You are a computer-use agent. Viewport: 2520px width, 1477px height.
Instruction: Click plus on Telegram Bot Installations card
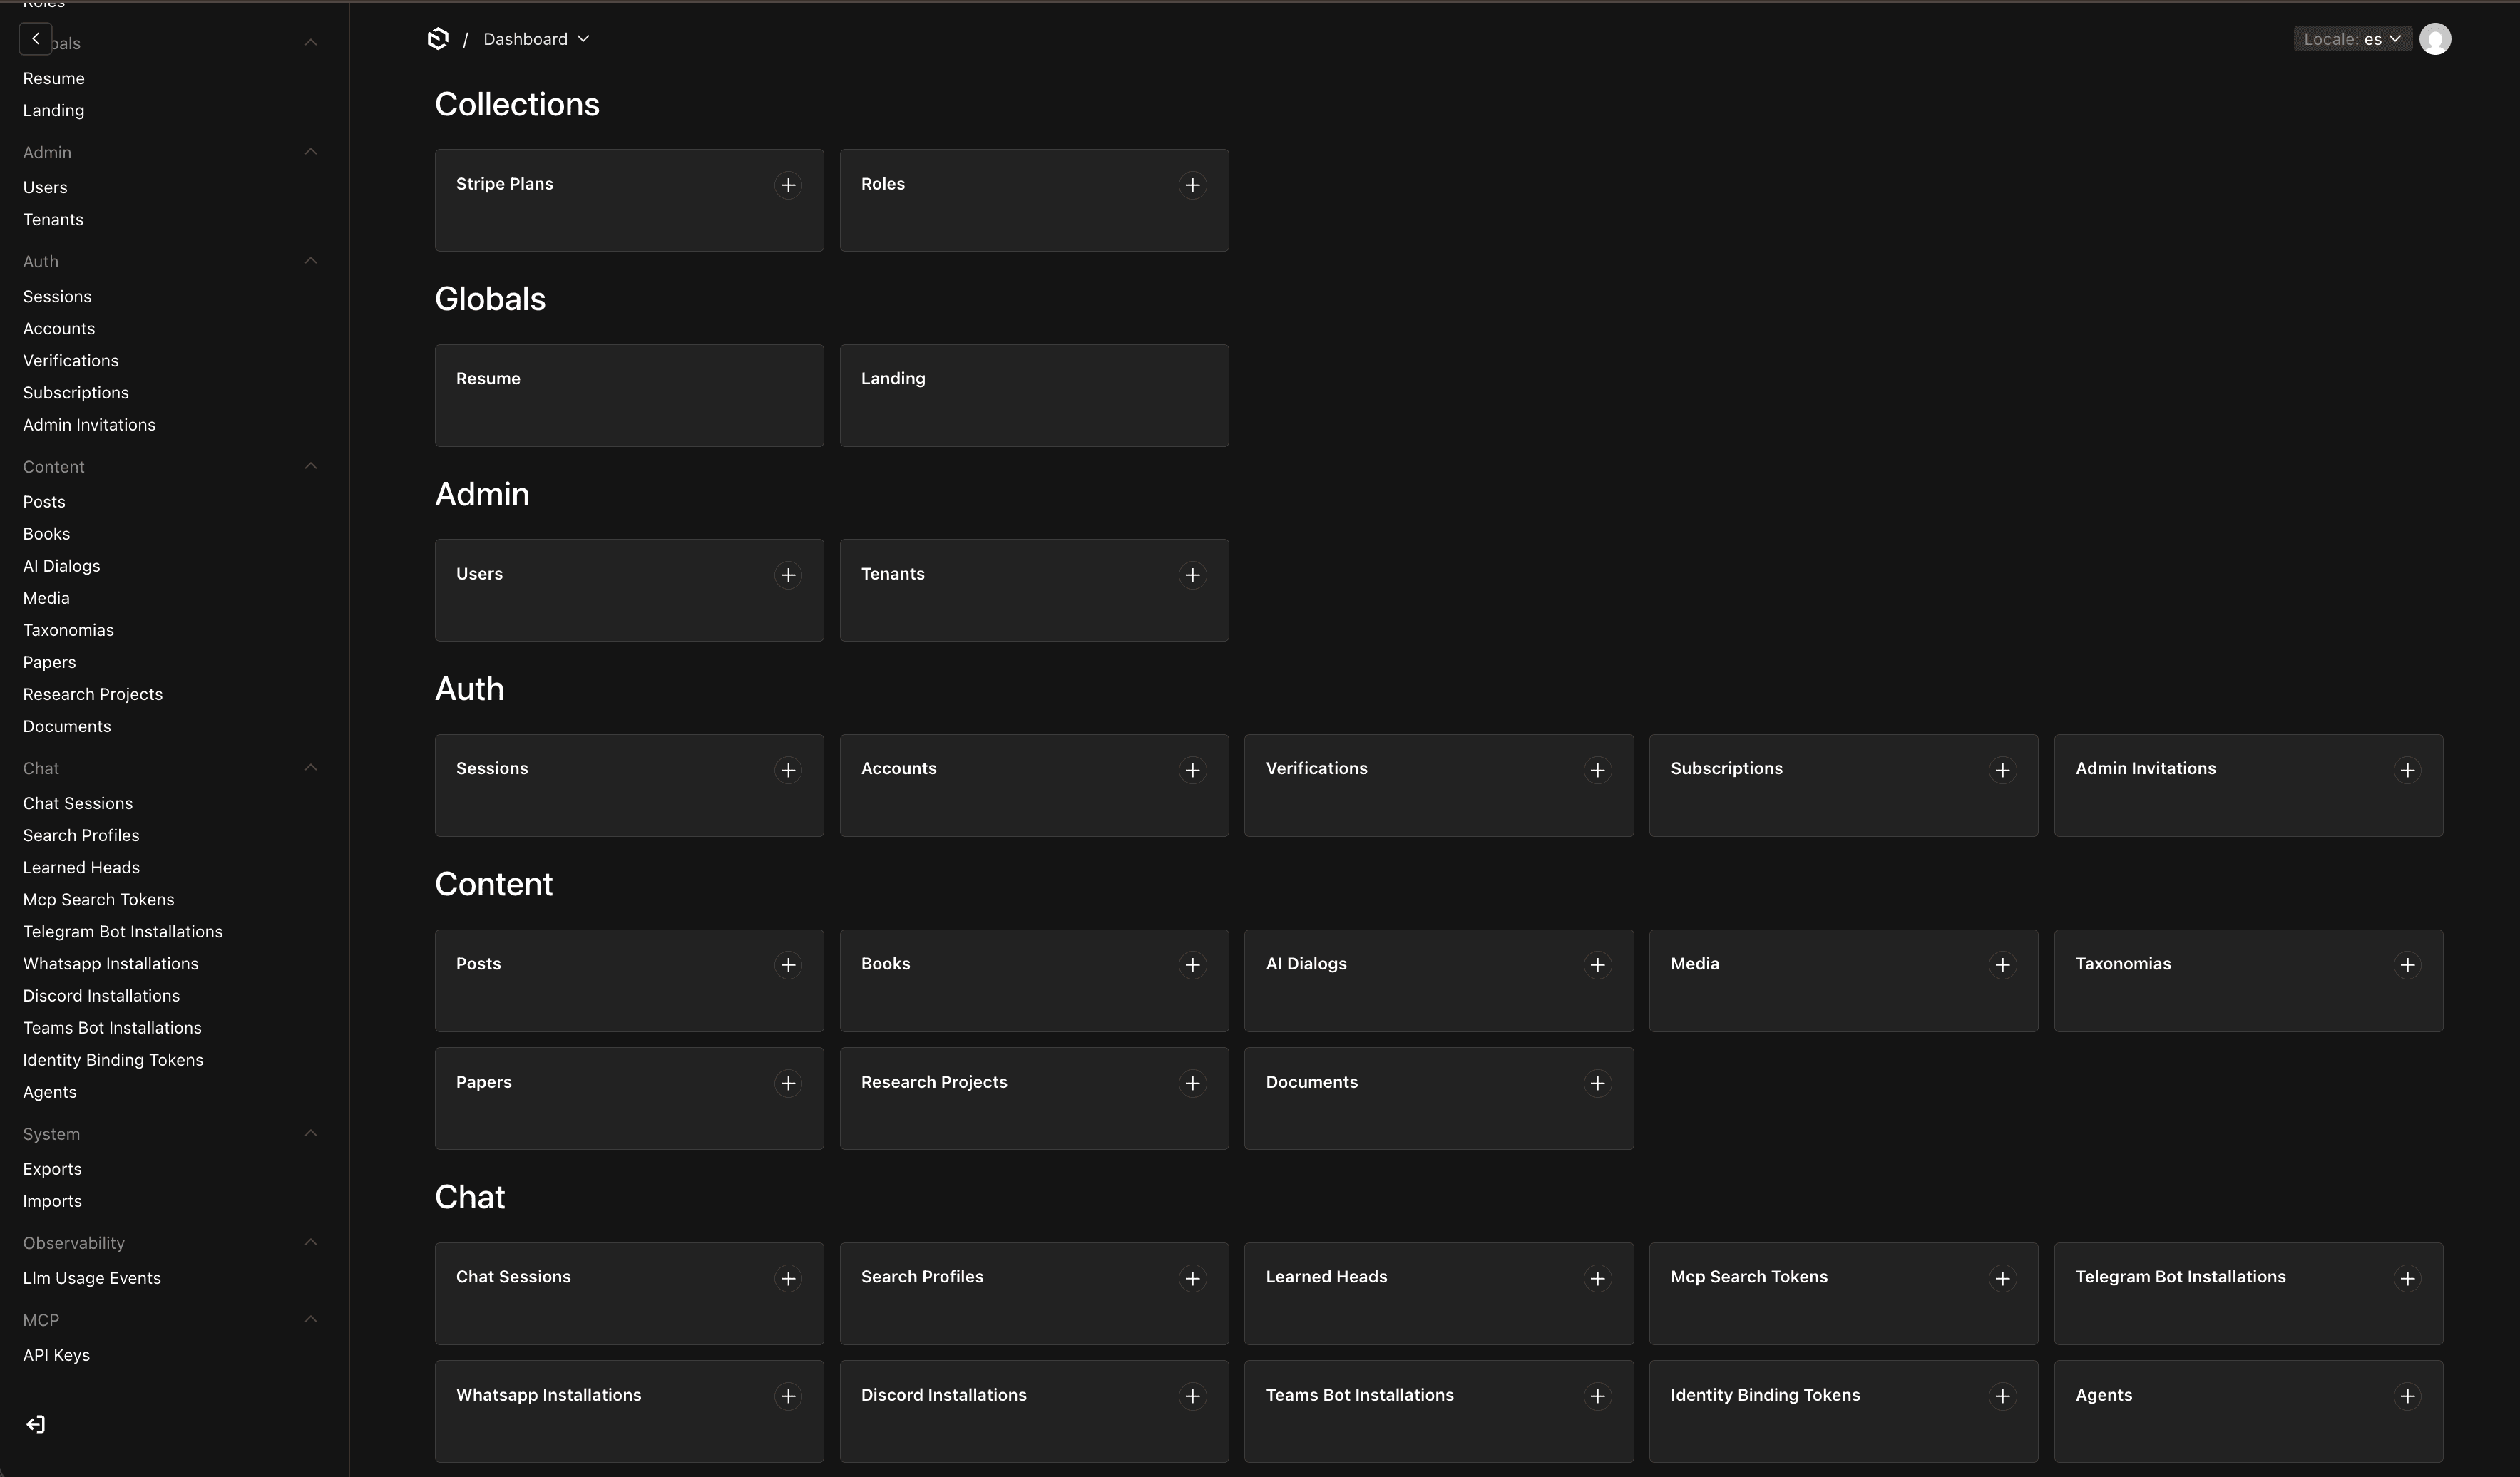coord(2407,1278)
